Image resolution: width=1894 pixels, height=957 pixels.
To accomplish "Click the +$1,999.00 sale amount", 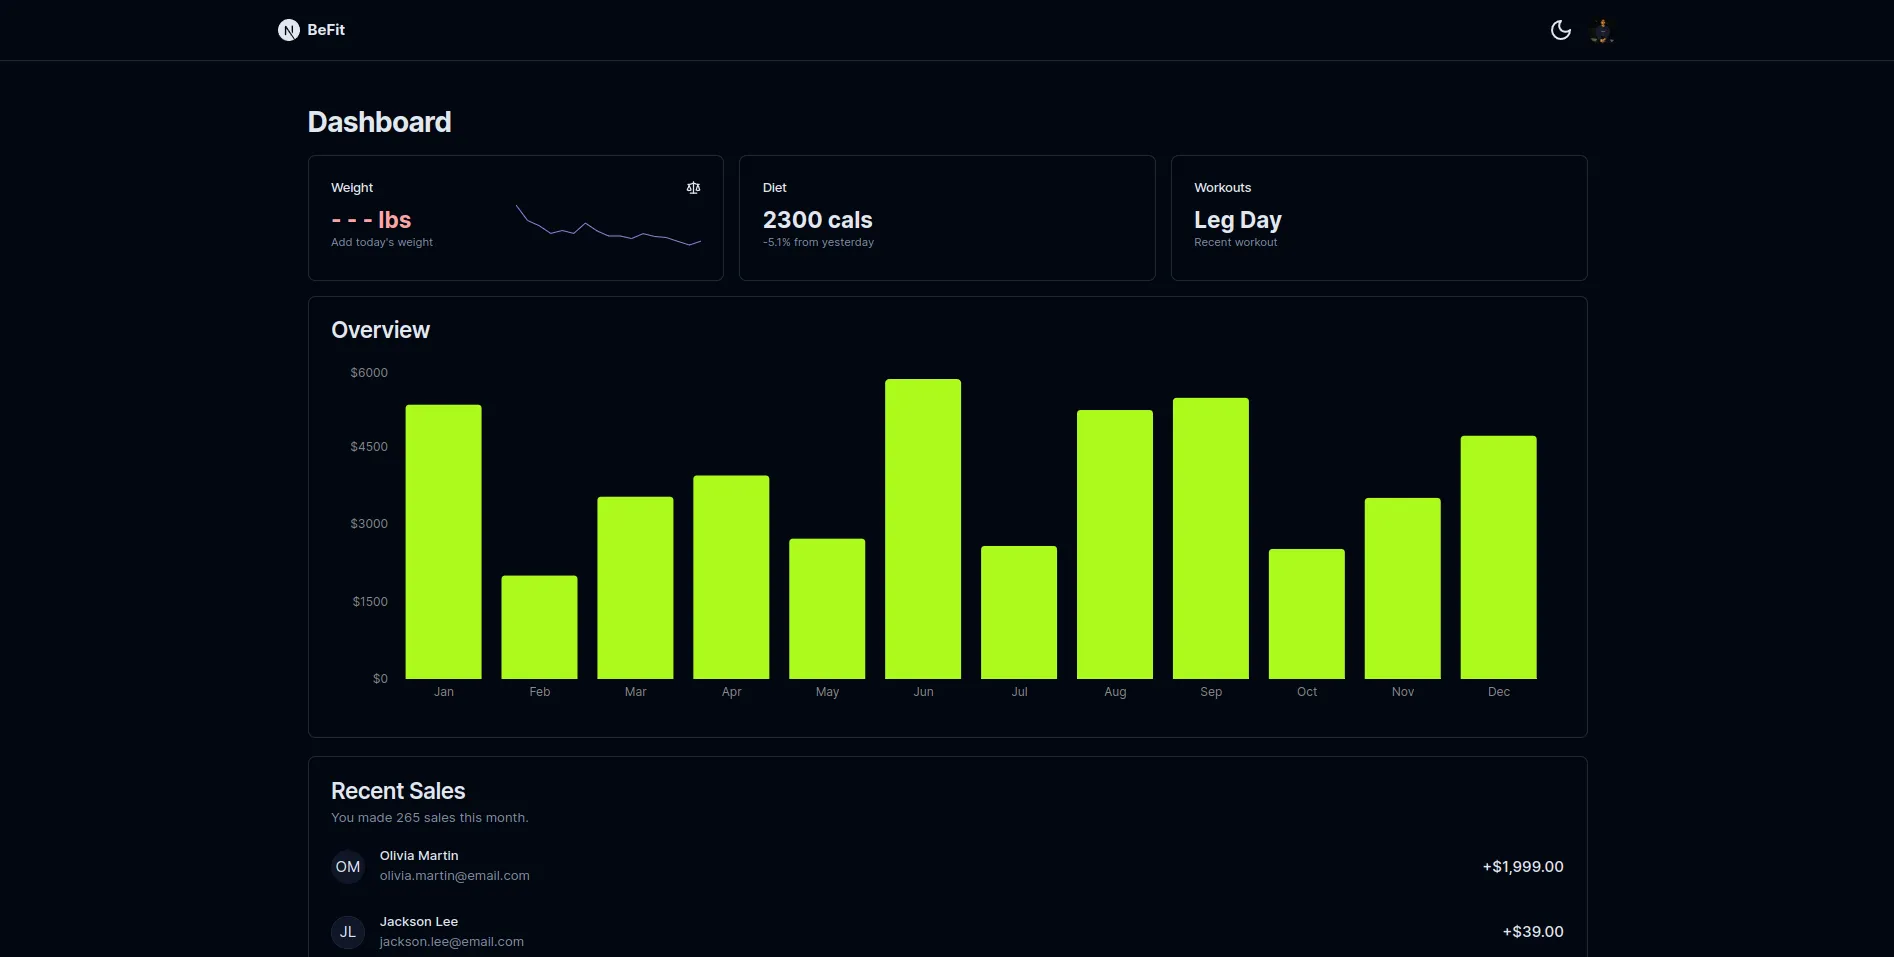I will pyautogui.click(x=1522, y=867).
